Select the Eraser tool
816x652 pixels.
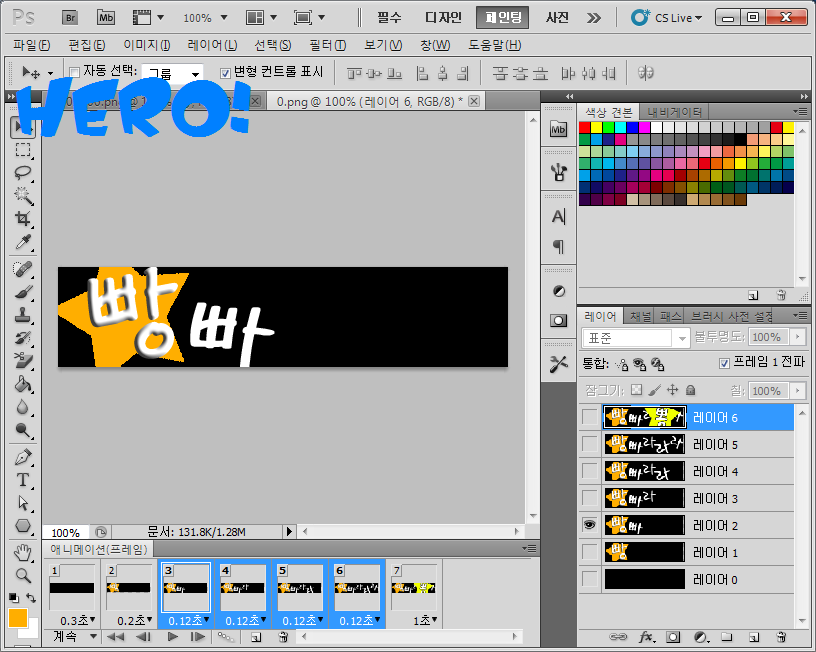click(22, 361)
